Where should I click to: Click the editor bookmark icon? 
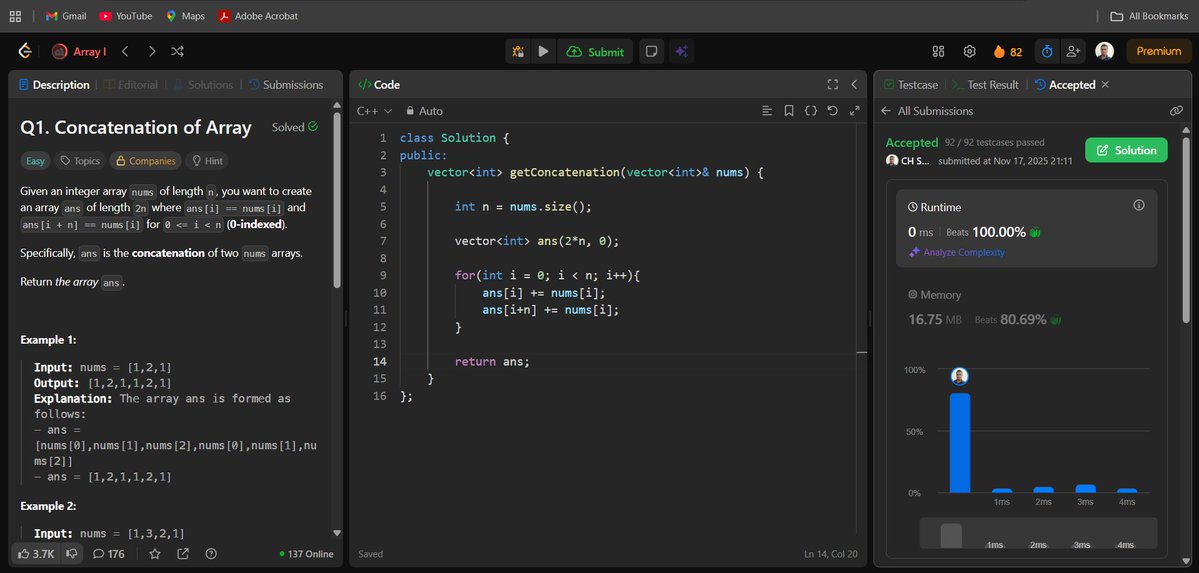[x=789, y=111]
